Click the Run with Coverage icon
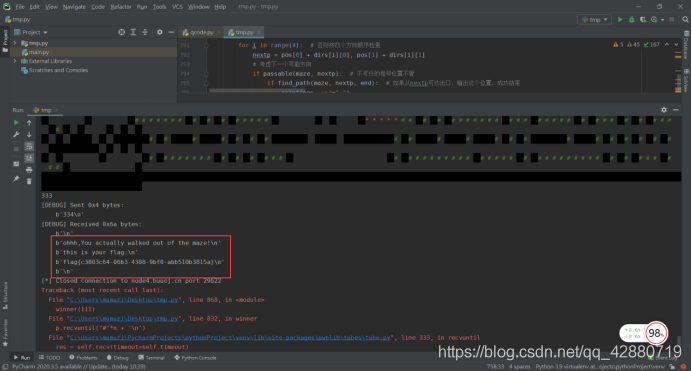The image size is (692, 371). click(643, 20)
